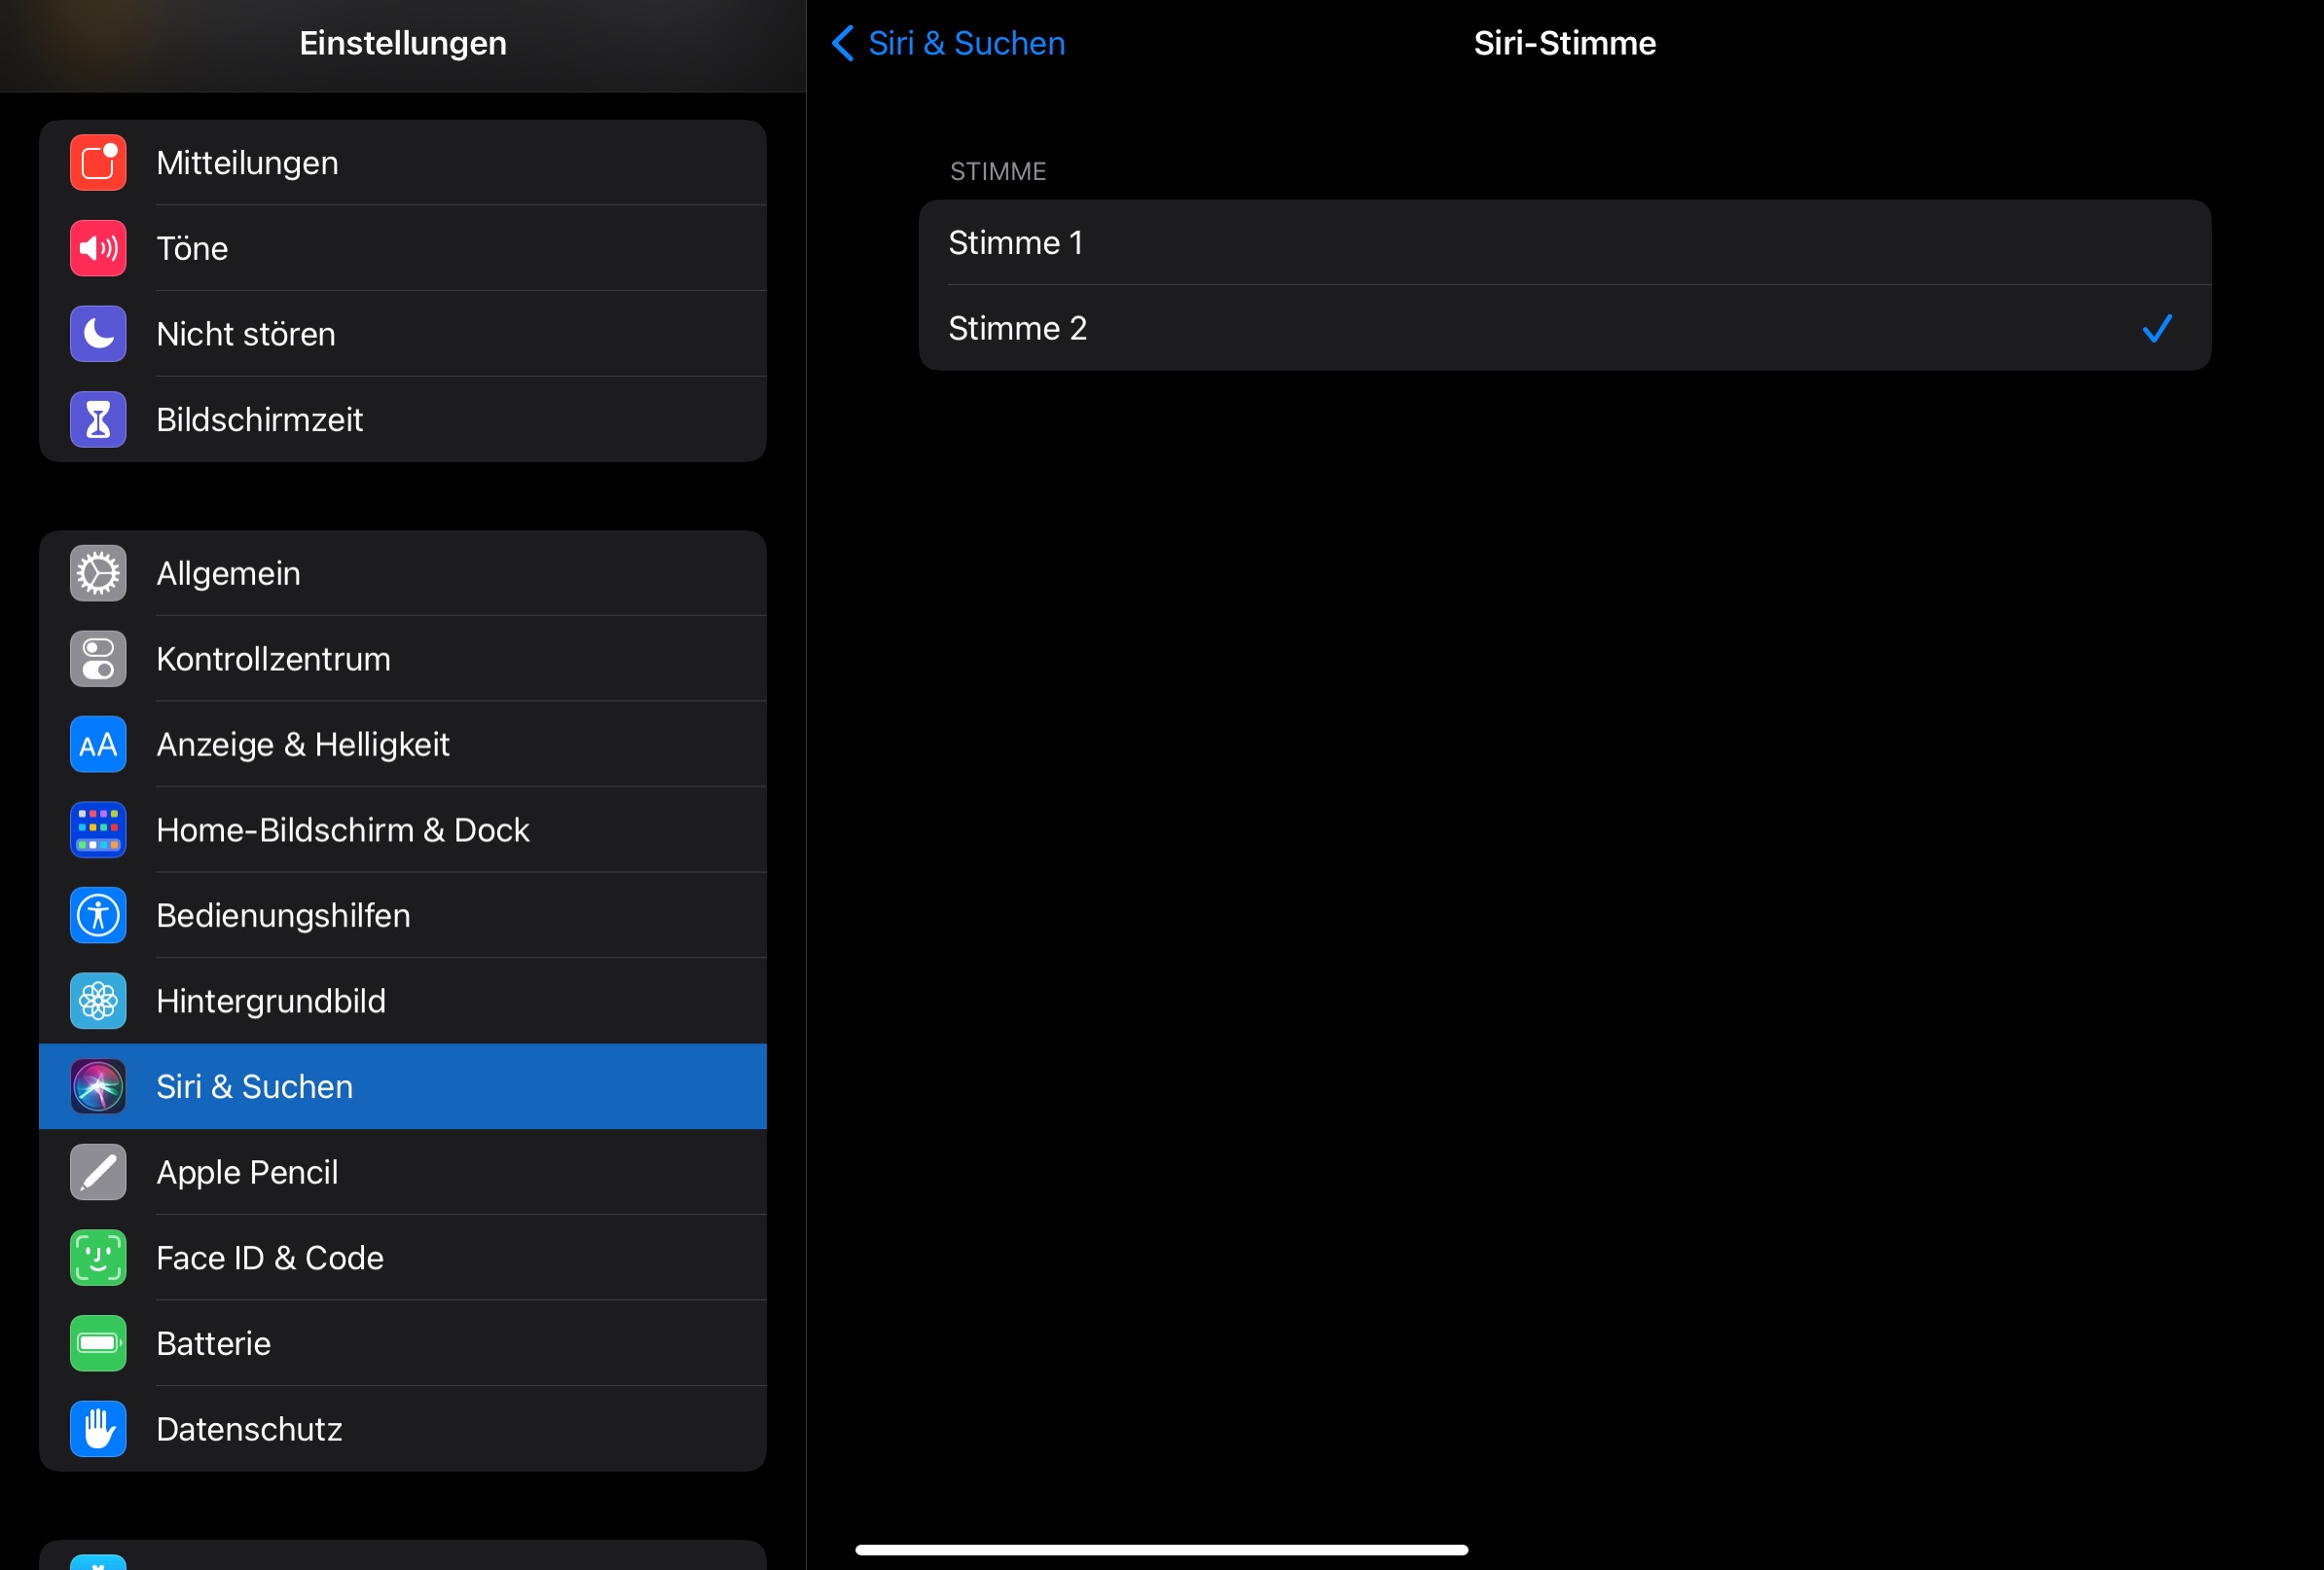Image resolution: width=2324 pixels, height=1570 pixels.
Task: Go back using the blue chevron arrow
Action: 843,43
